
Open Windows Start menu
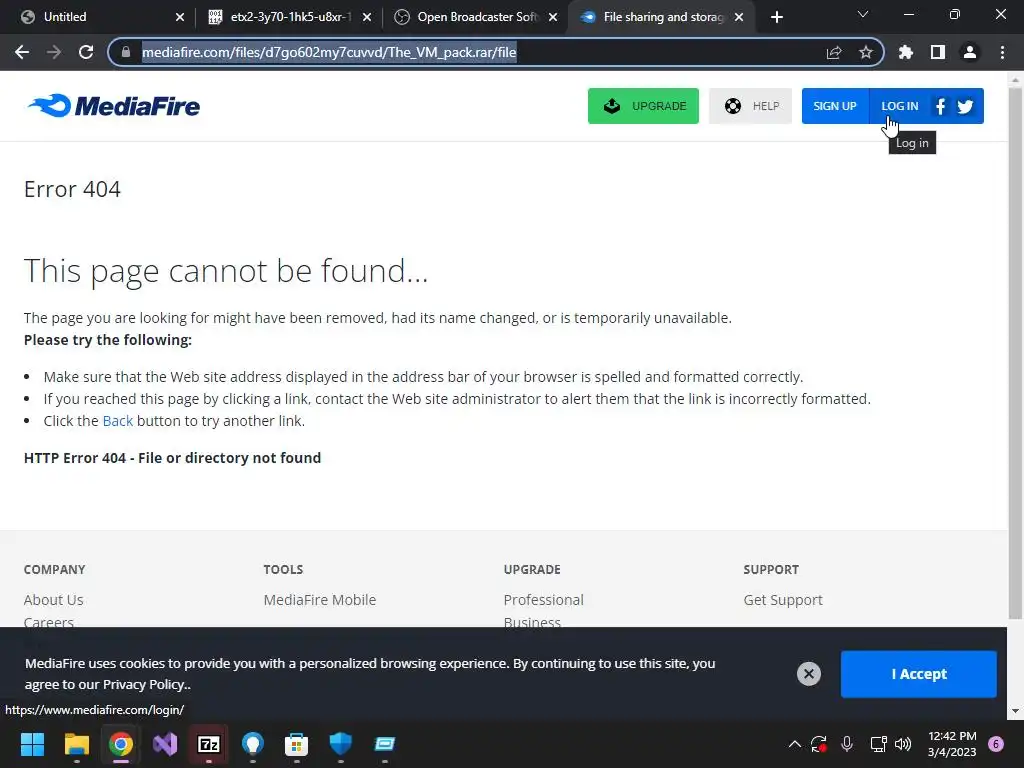(x=32, y=744)
